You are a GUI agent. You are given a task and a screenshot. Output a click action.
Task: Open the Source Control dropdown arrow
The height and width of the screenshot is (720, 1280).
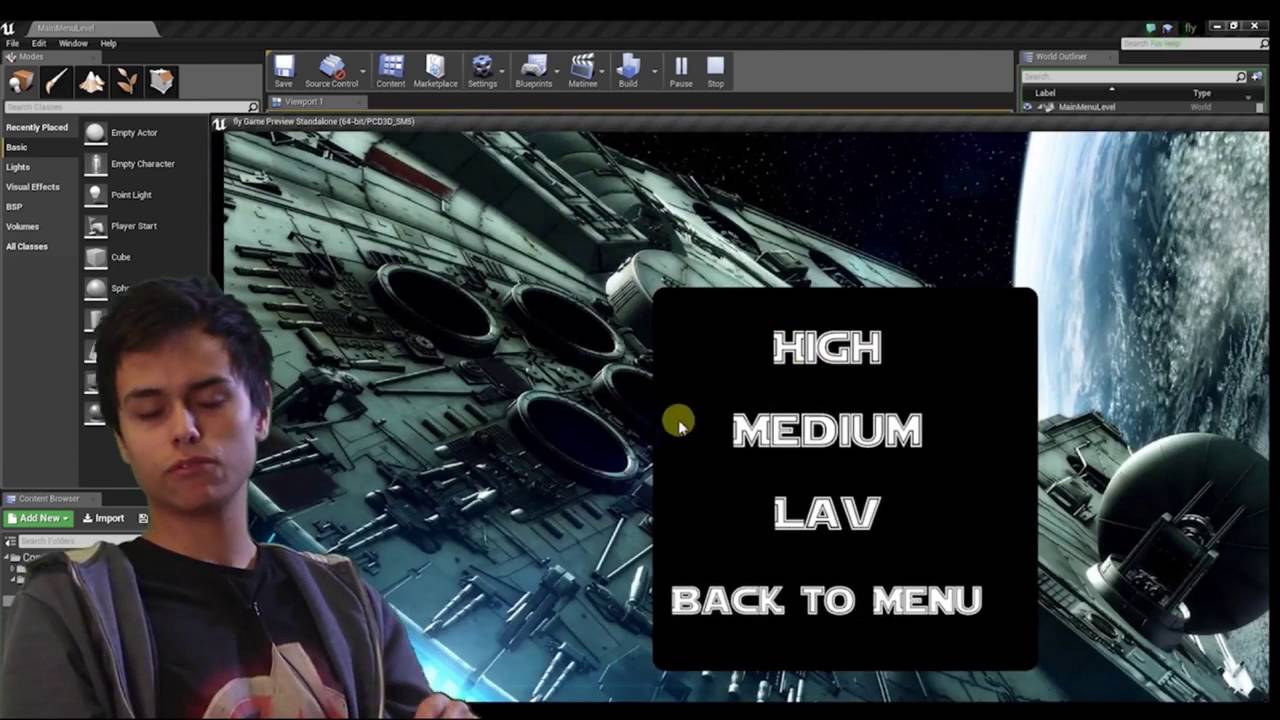pyautogui.click(x=362, y=71)
